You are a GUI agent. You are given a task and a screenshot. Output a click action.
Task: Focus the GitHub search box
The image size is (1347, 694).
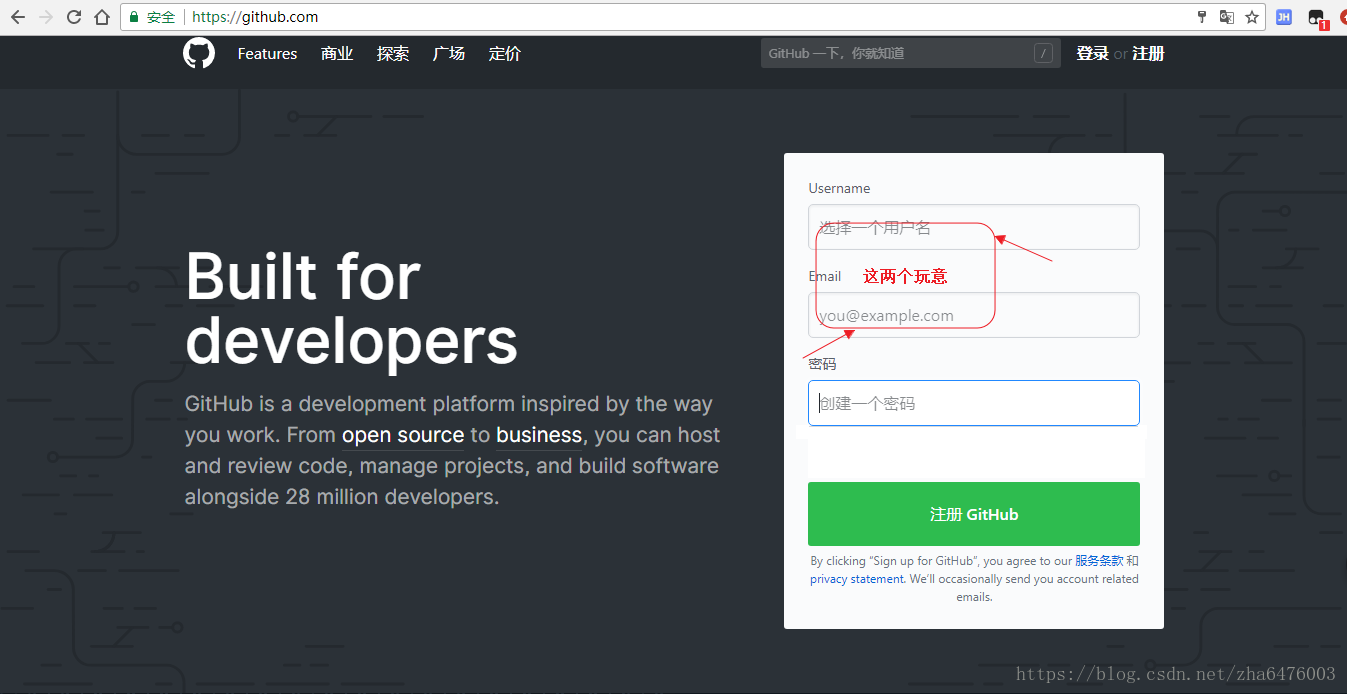tap(910, 53)
